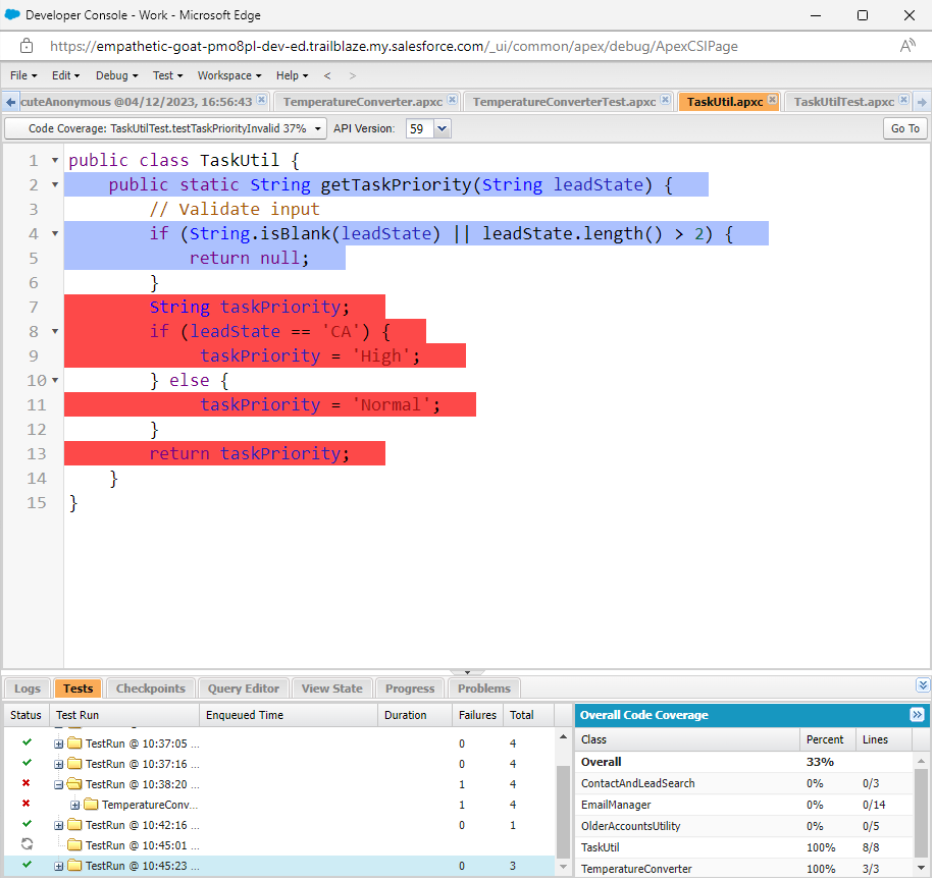Select the TemperatureConverter coverage row
932x878 pixels.
pos(744,868)
